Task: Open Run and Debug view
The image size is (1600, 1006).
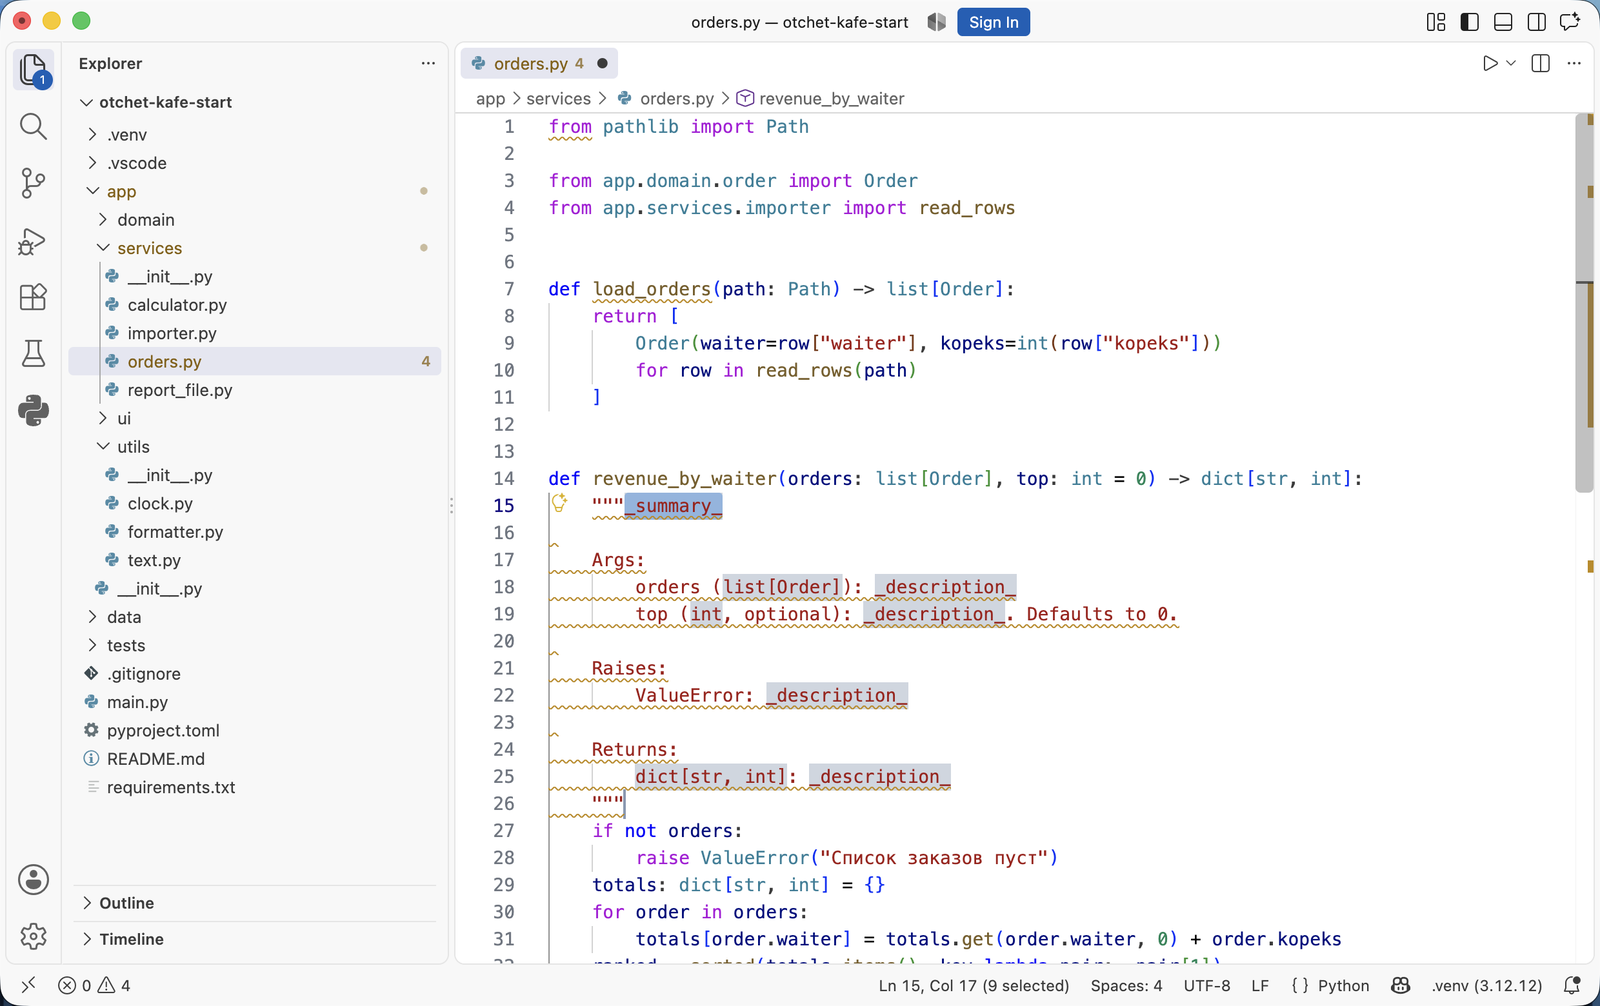Action: pyautogui.click(x=33, y=241)
